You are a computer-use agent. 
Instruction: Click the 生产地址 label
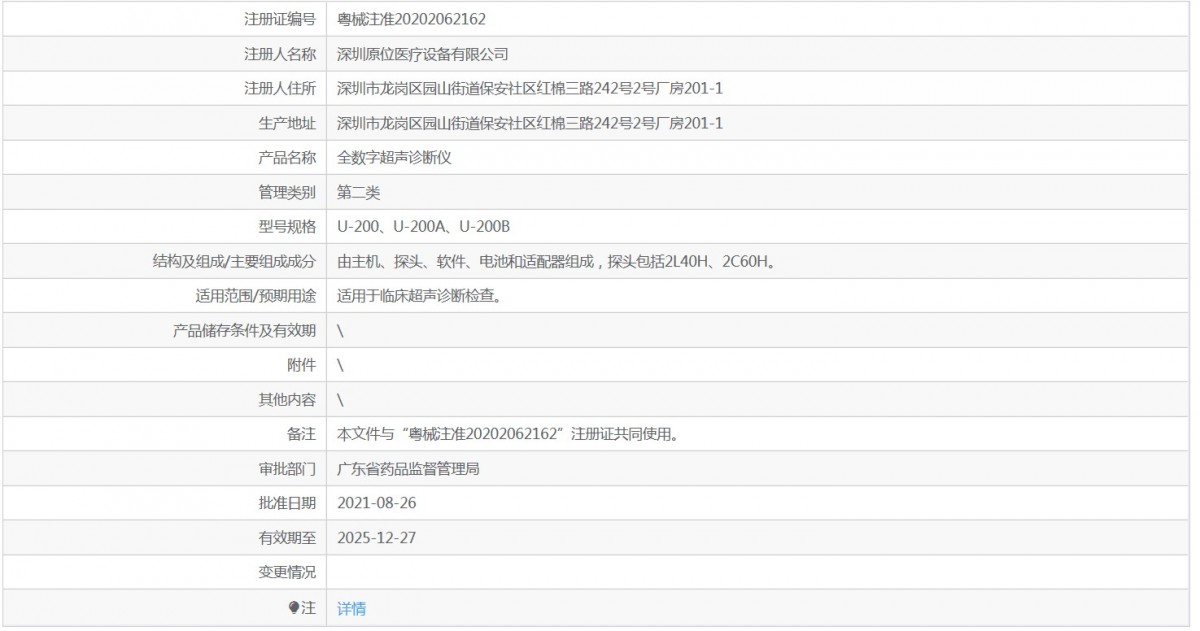point(287,123)
